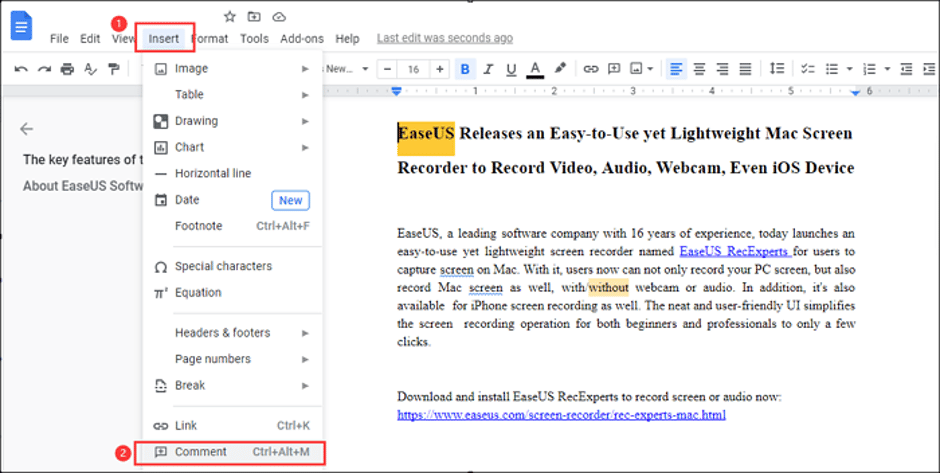
Task: Insert image from the toolbar
Action: [x=636, y=69]
